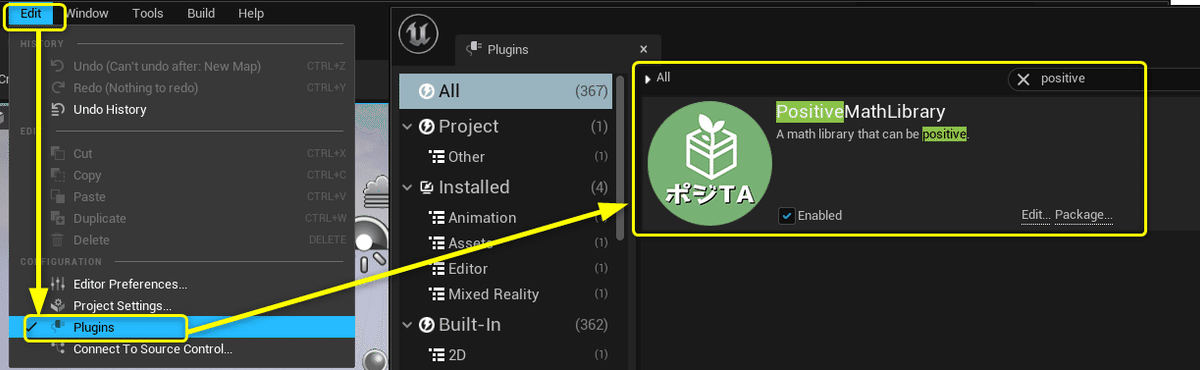The width and height of the screenshot is (1200, 370).
Task: Clear the plugin search with X icon
Action: [1023, 78]
